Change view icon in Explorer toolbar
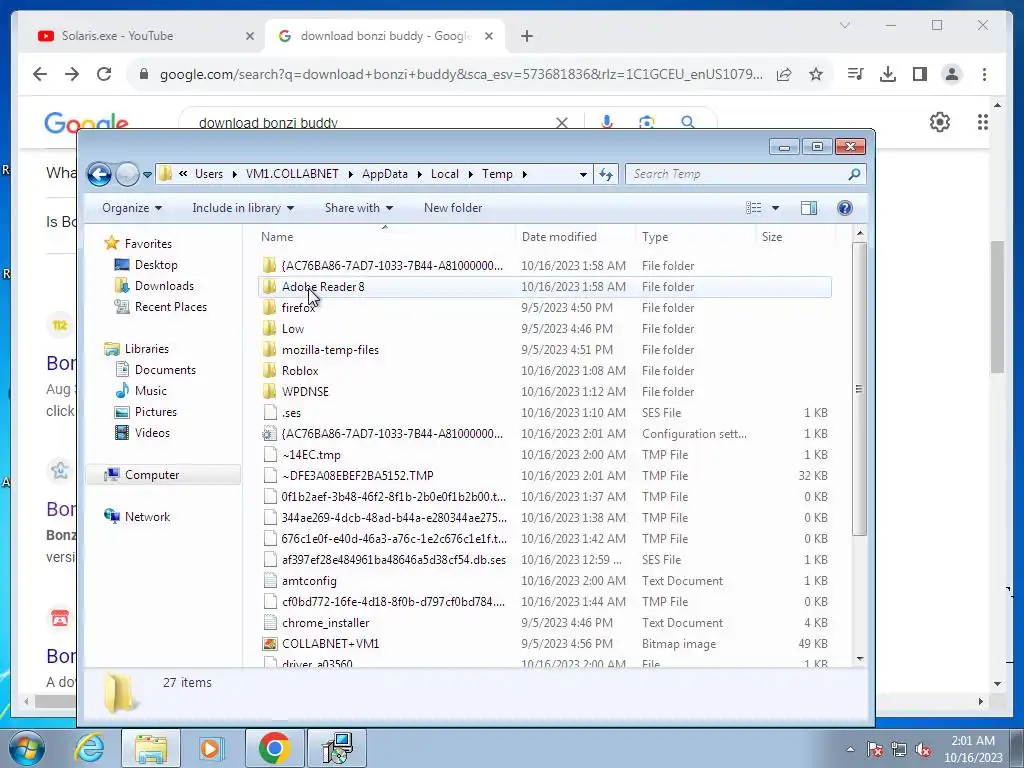1024x768 pixels. click(754, 208)
